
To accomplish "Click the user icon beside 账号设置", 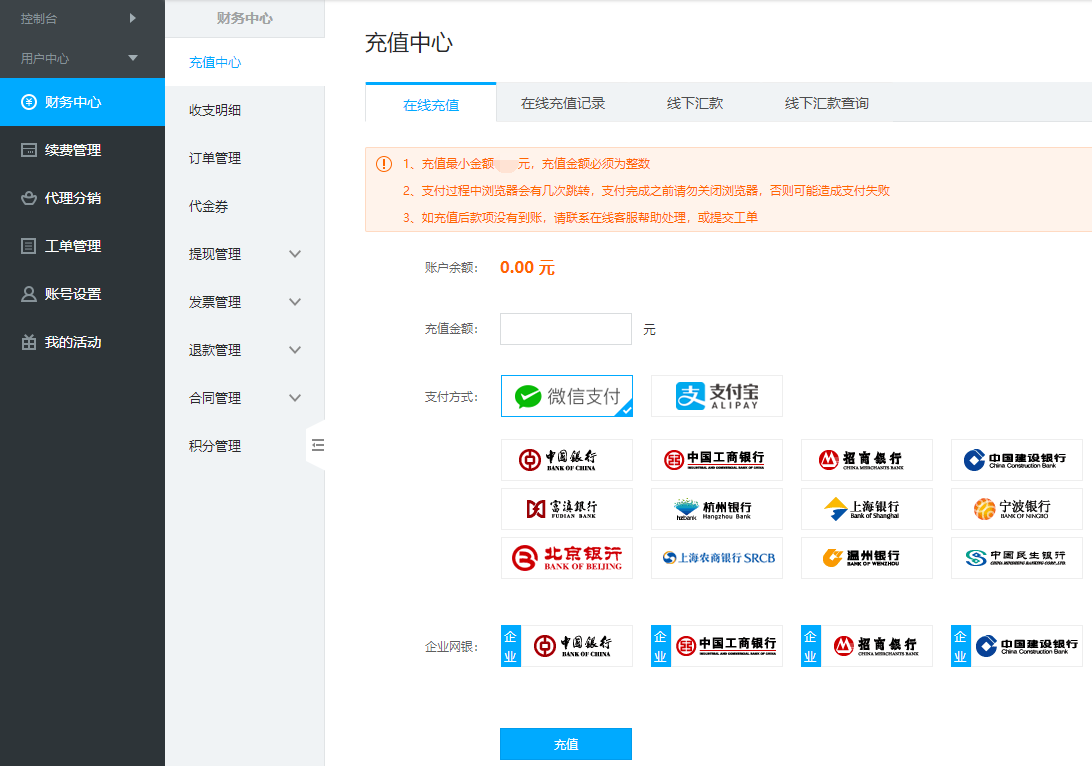I will [29, 294].
